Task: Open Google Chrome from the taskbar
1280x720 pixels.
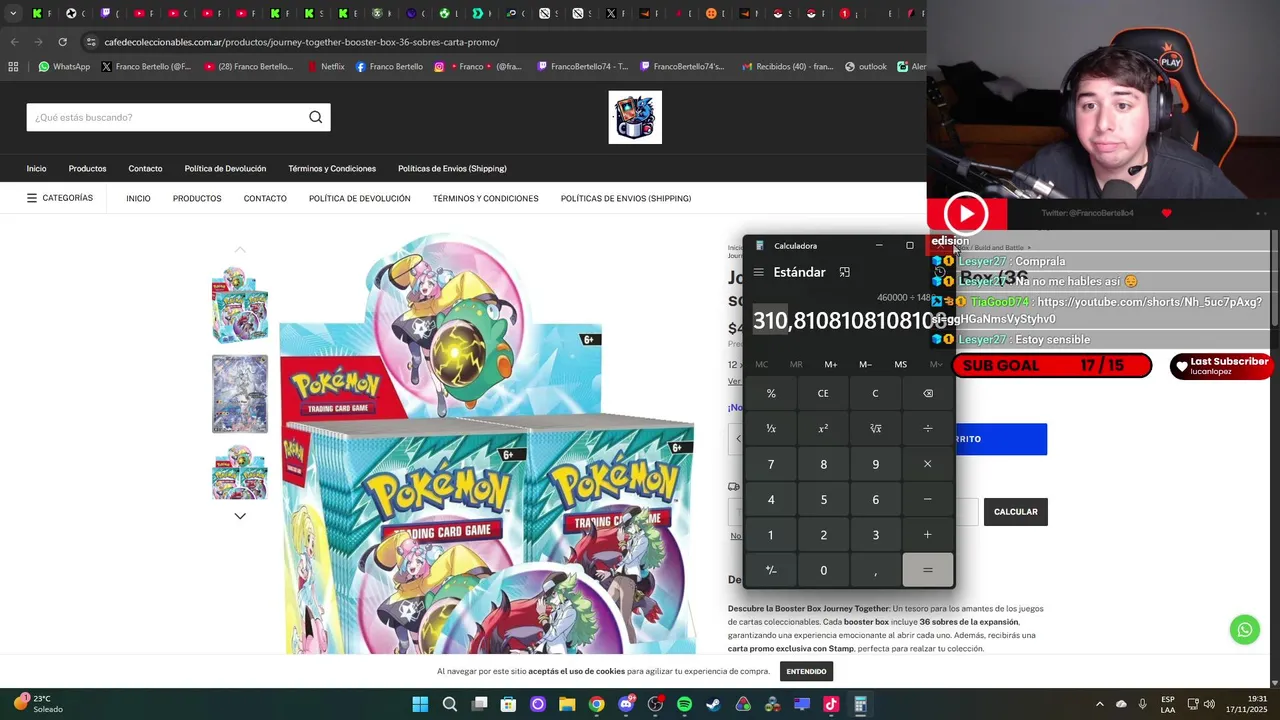Action: (x=596, y=704)
